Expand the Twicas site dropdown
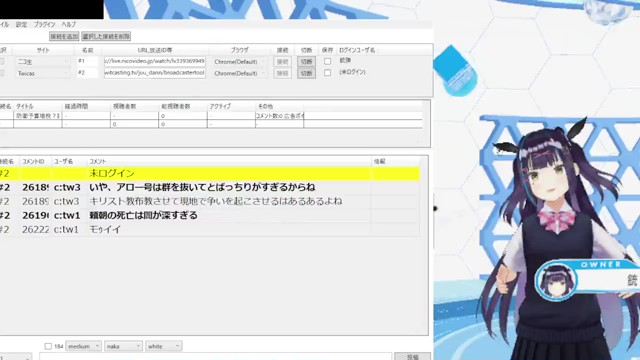 click(x=43, y=73)
